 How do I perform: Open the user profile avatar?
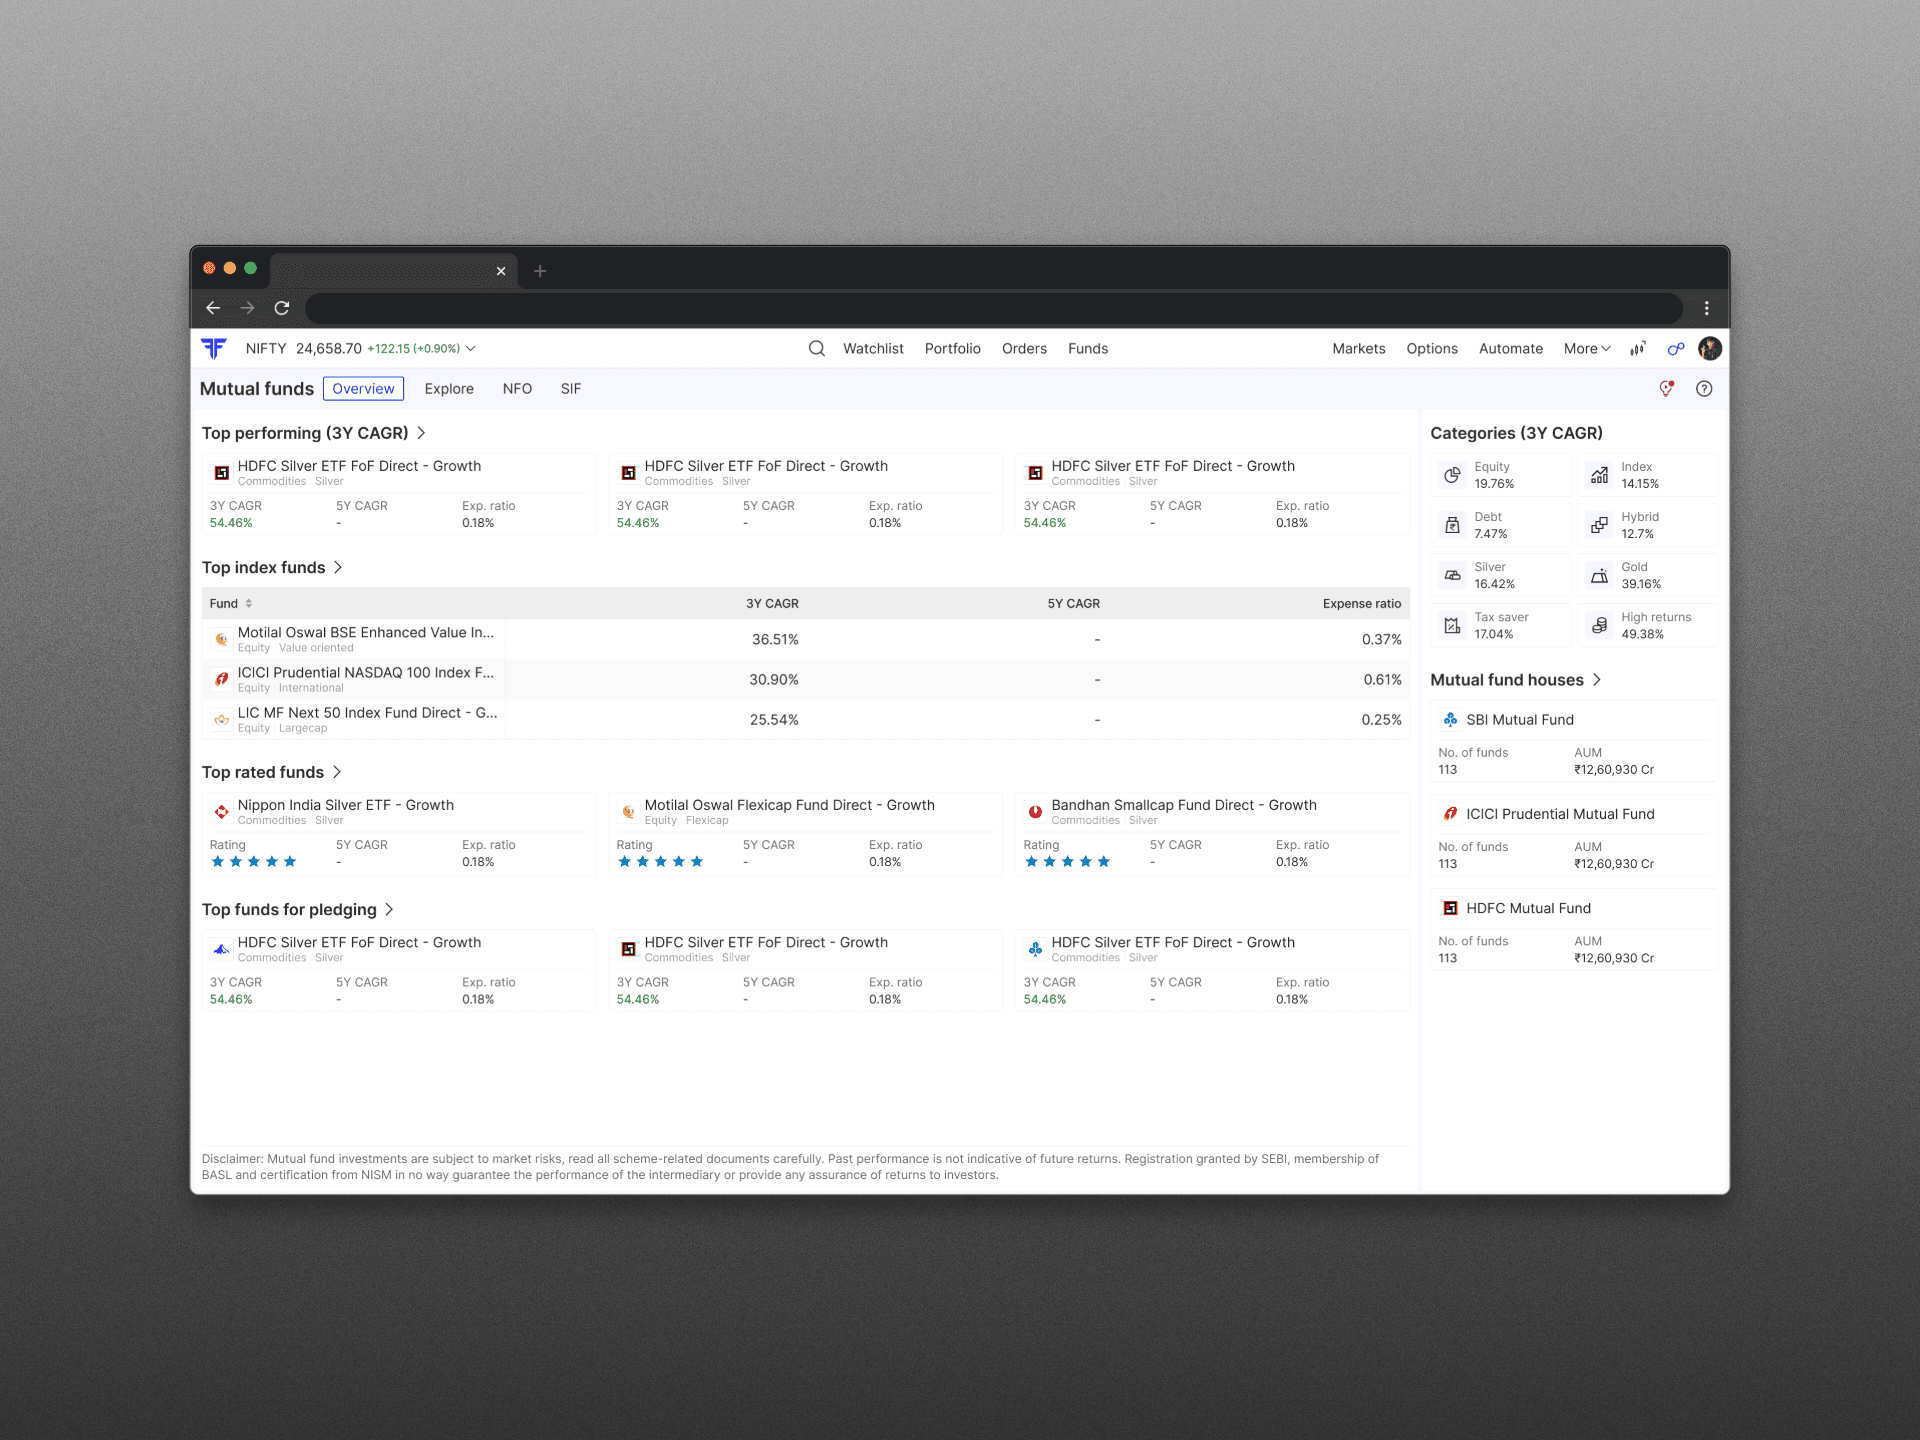tap(1710, 348)
